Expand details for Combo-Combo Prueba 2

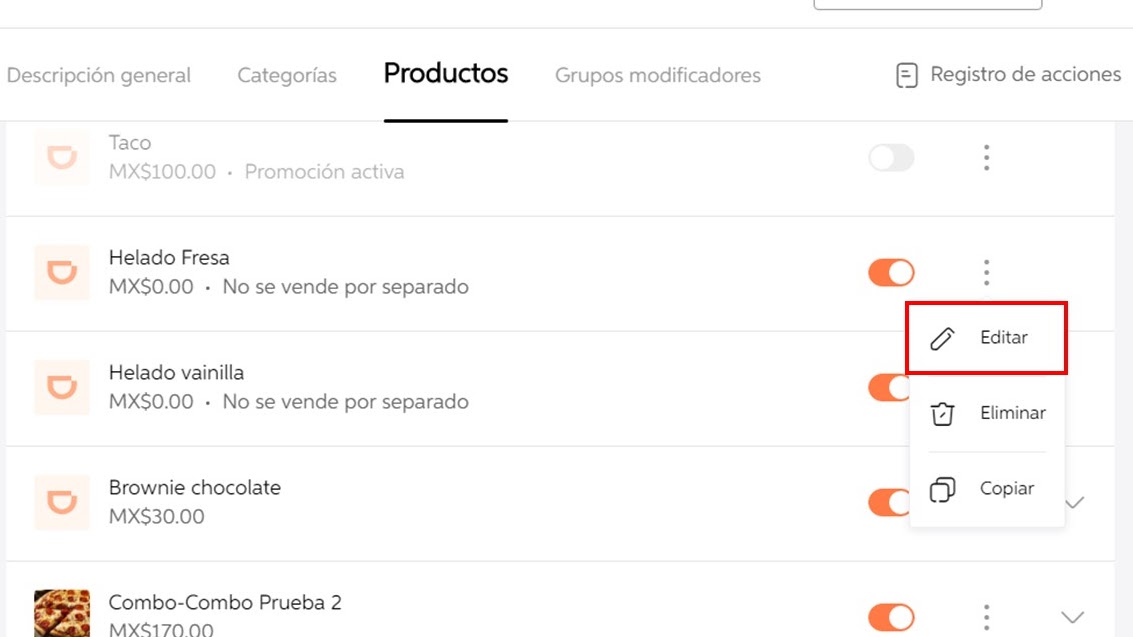(1072, 617)
